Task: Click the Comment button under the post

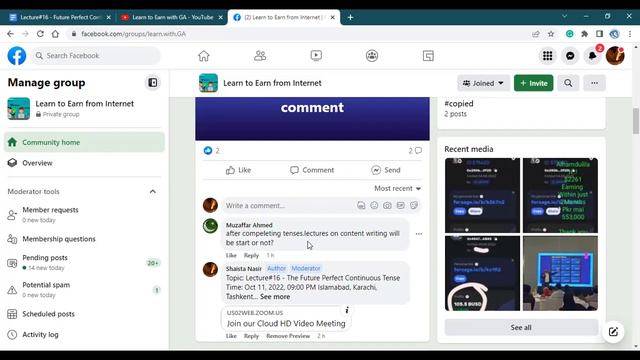Action: pyautogui.click(x=312, y=170)
